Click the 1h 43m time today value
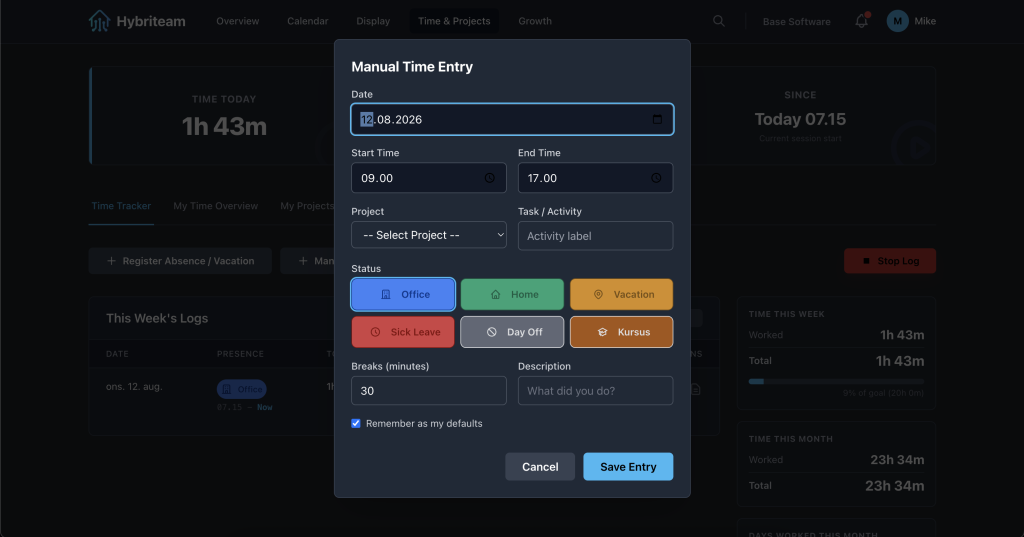This screenshot has height=537, width=1024. click(224, 126)
